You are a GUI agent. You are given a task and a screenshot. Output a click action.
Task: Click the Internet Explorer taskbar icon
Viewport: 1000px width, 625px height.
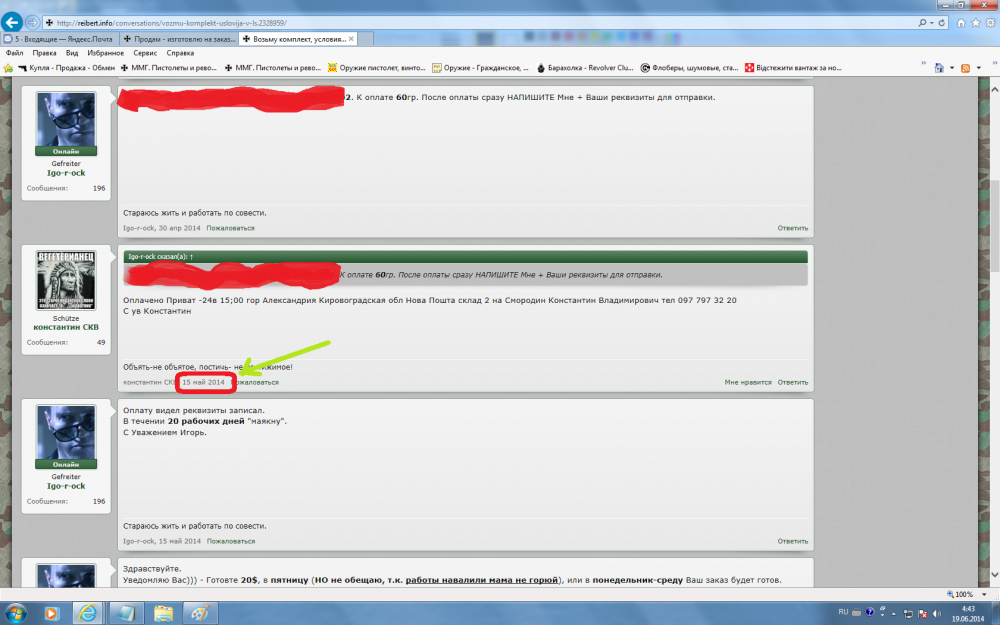point(87,614)
